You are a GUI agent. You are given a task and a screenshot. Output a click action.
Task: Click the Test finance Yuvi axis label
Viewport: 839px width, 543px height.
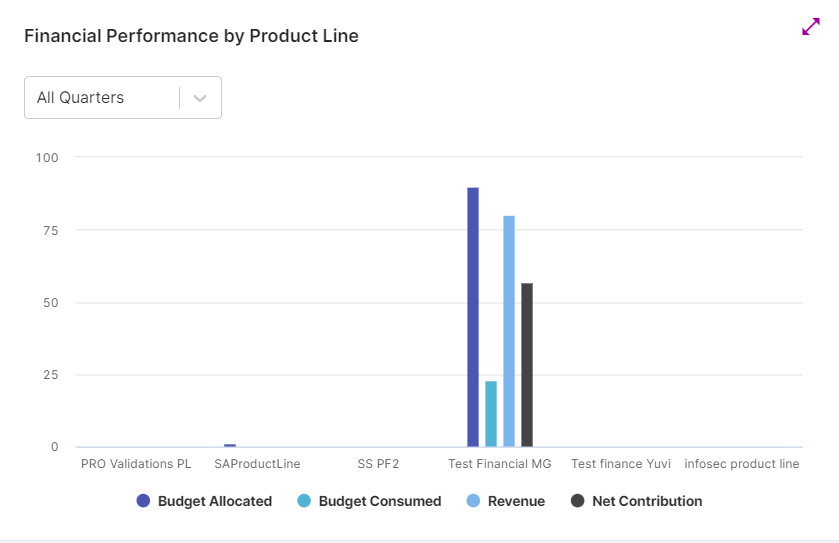pos(620,464)
